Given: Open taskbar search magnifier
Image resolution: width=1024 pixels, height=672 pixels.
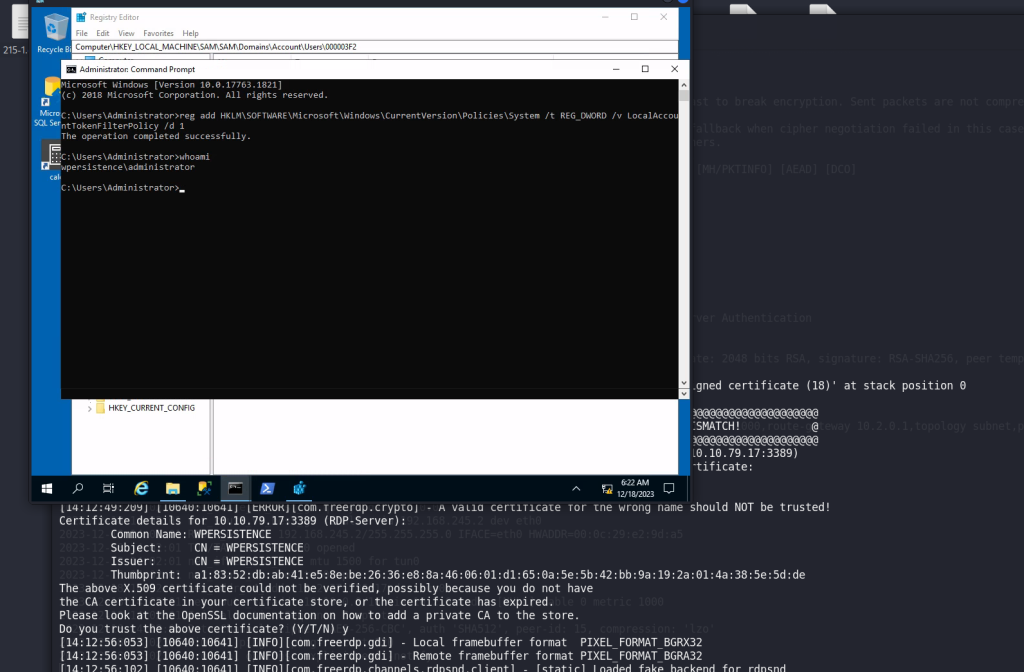Looking at the screenshot, I should [x=78, y=488].
